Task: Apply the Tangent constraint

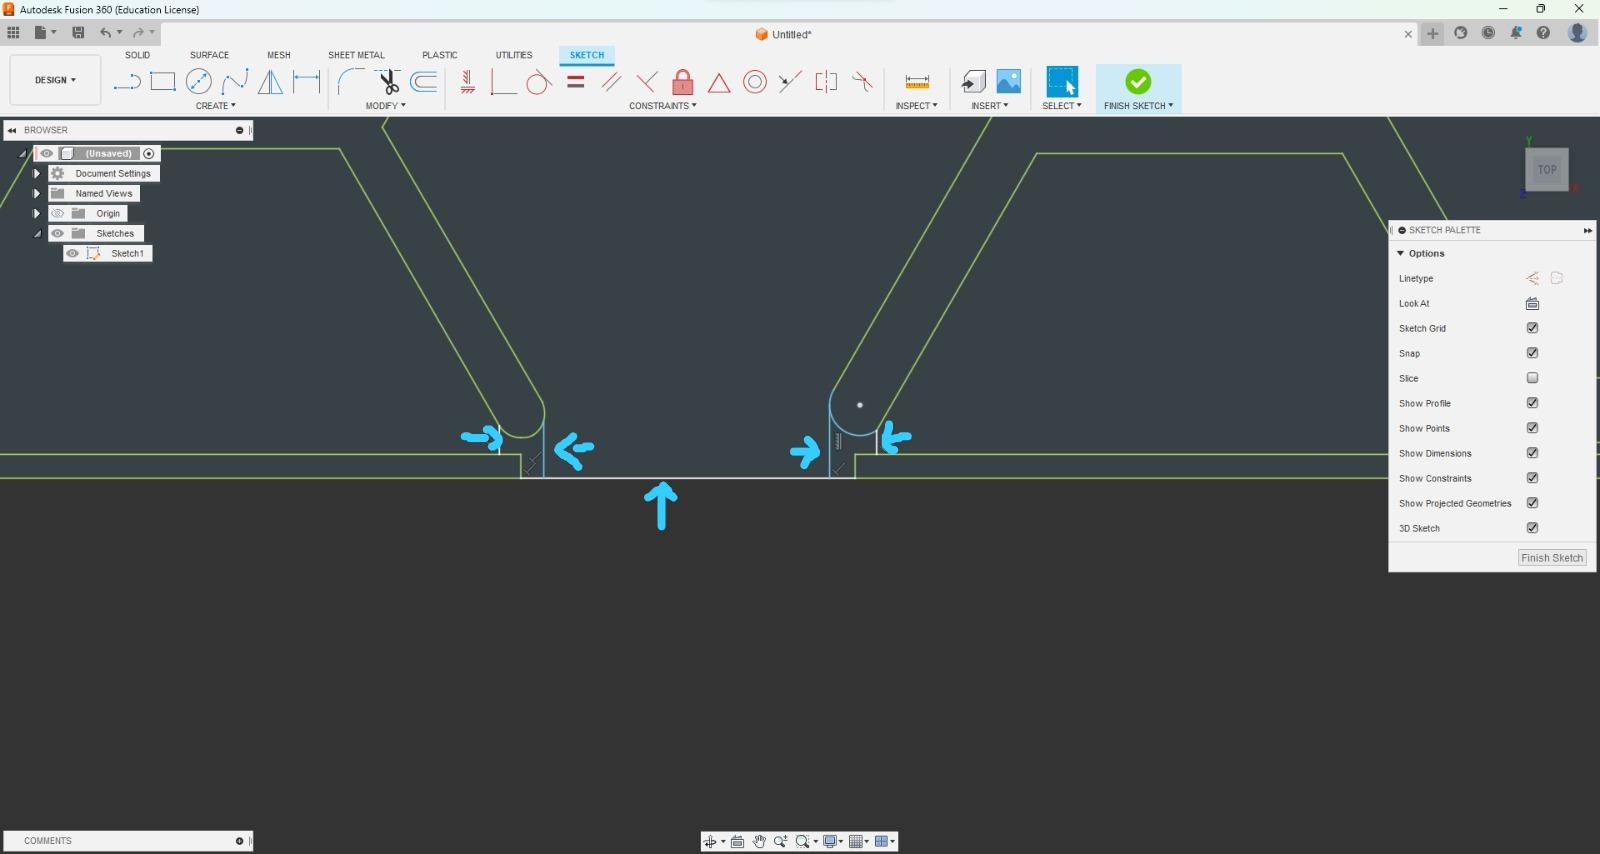Action: point(539,82)
